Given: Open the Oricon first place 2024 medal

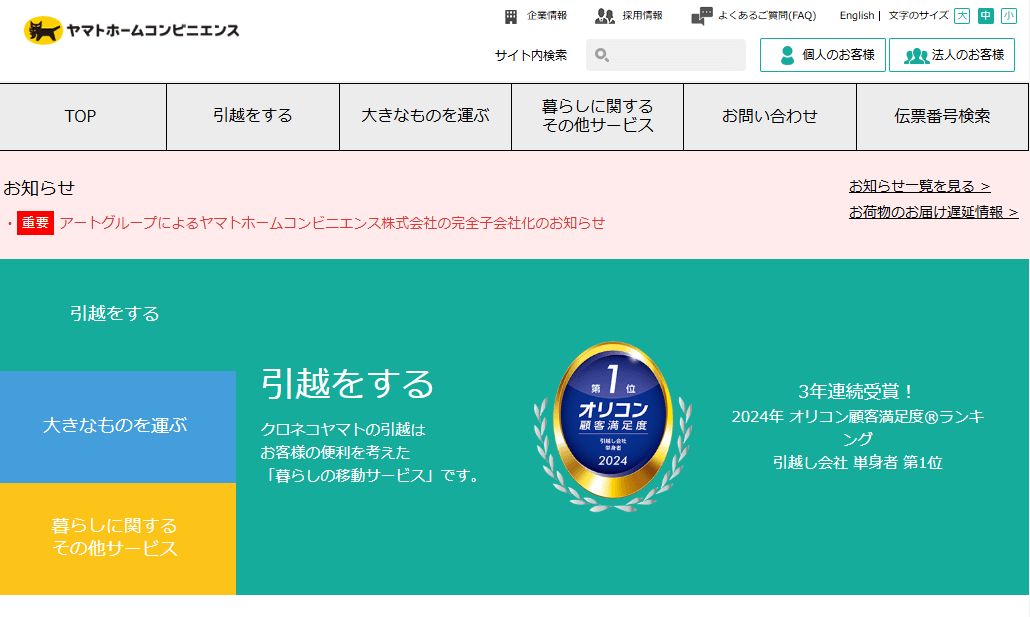Looking at the screenshot, I should (612, 426).
